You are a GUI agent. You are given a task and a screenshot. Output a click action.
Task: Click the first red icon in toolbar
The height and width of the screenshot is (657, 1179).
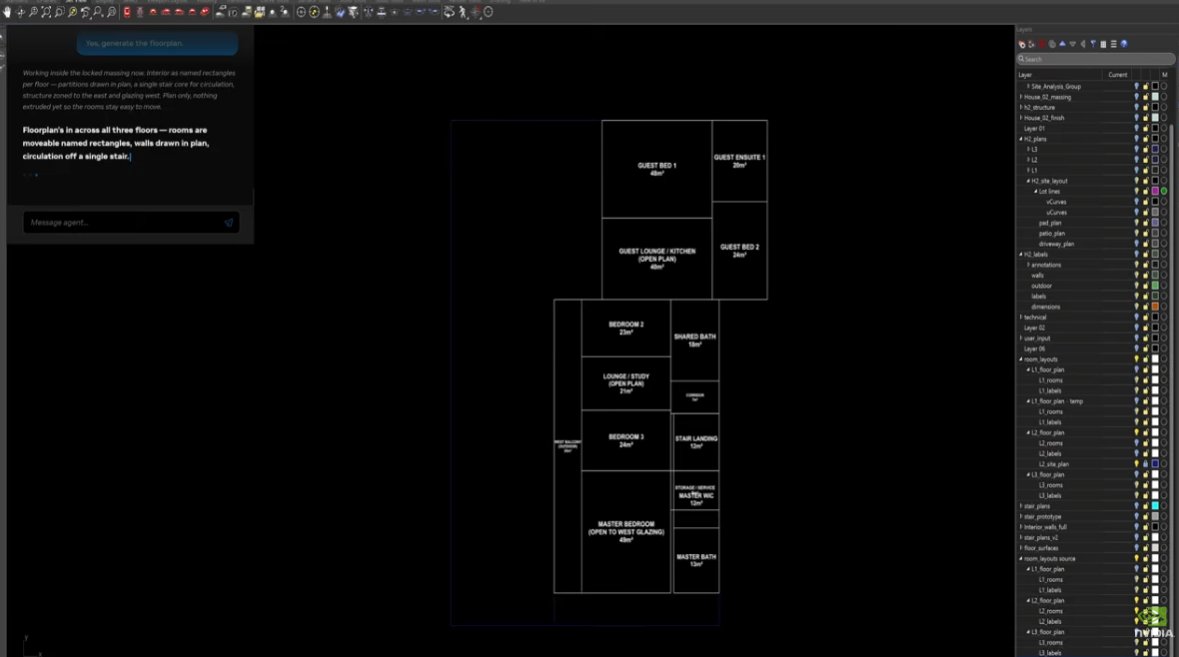127,12
